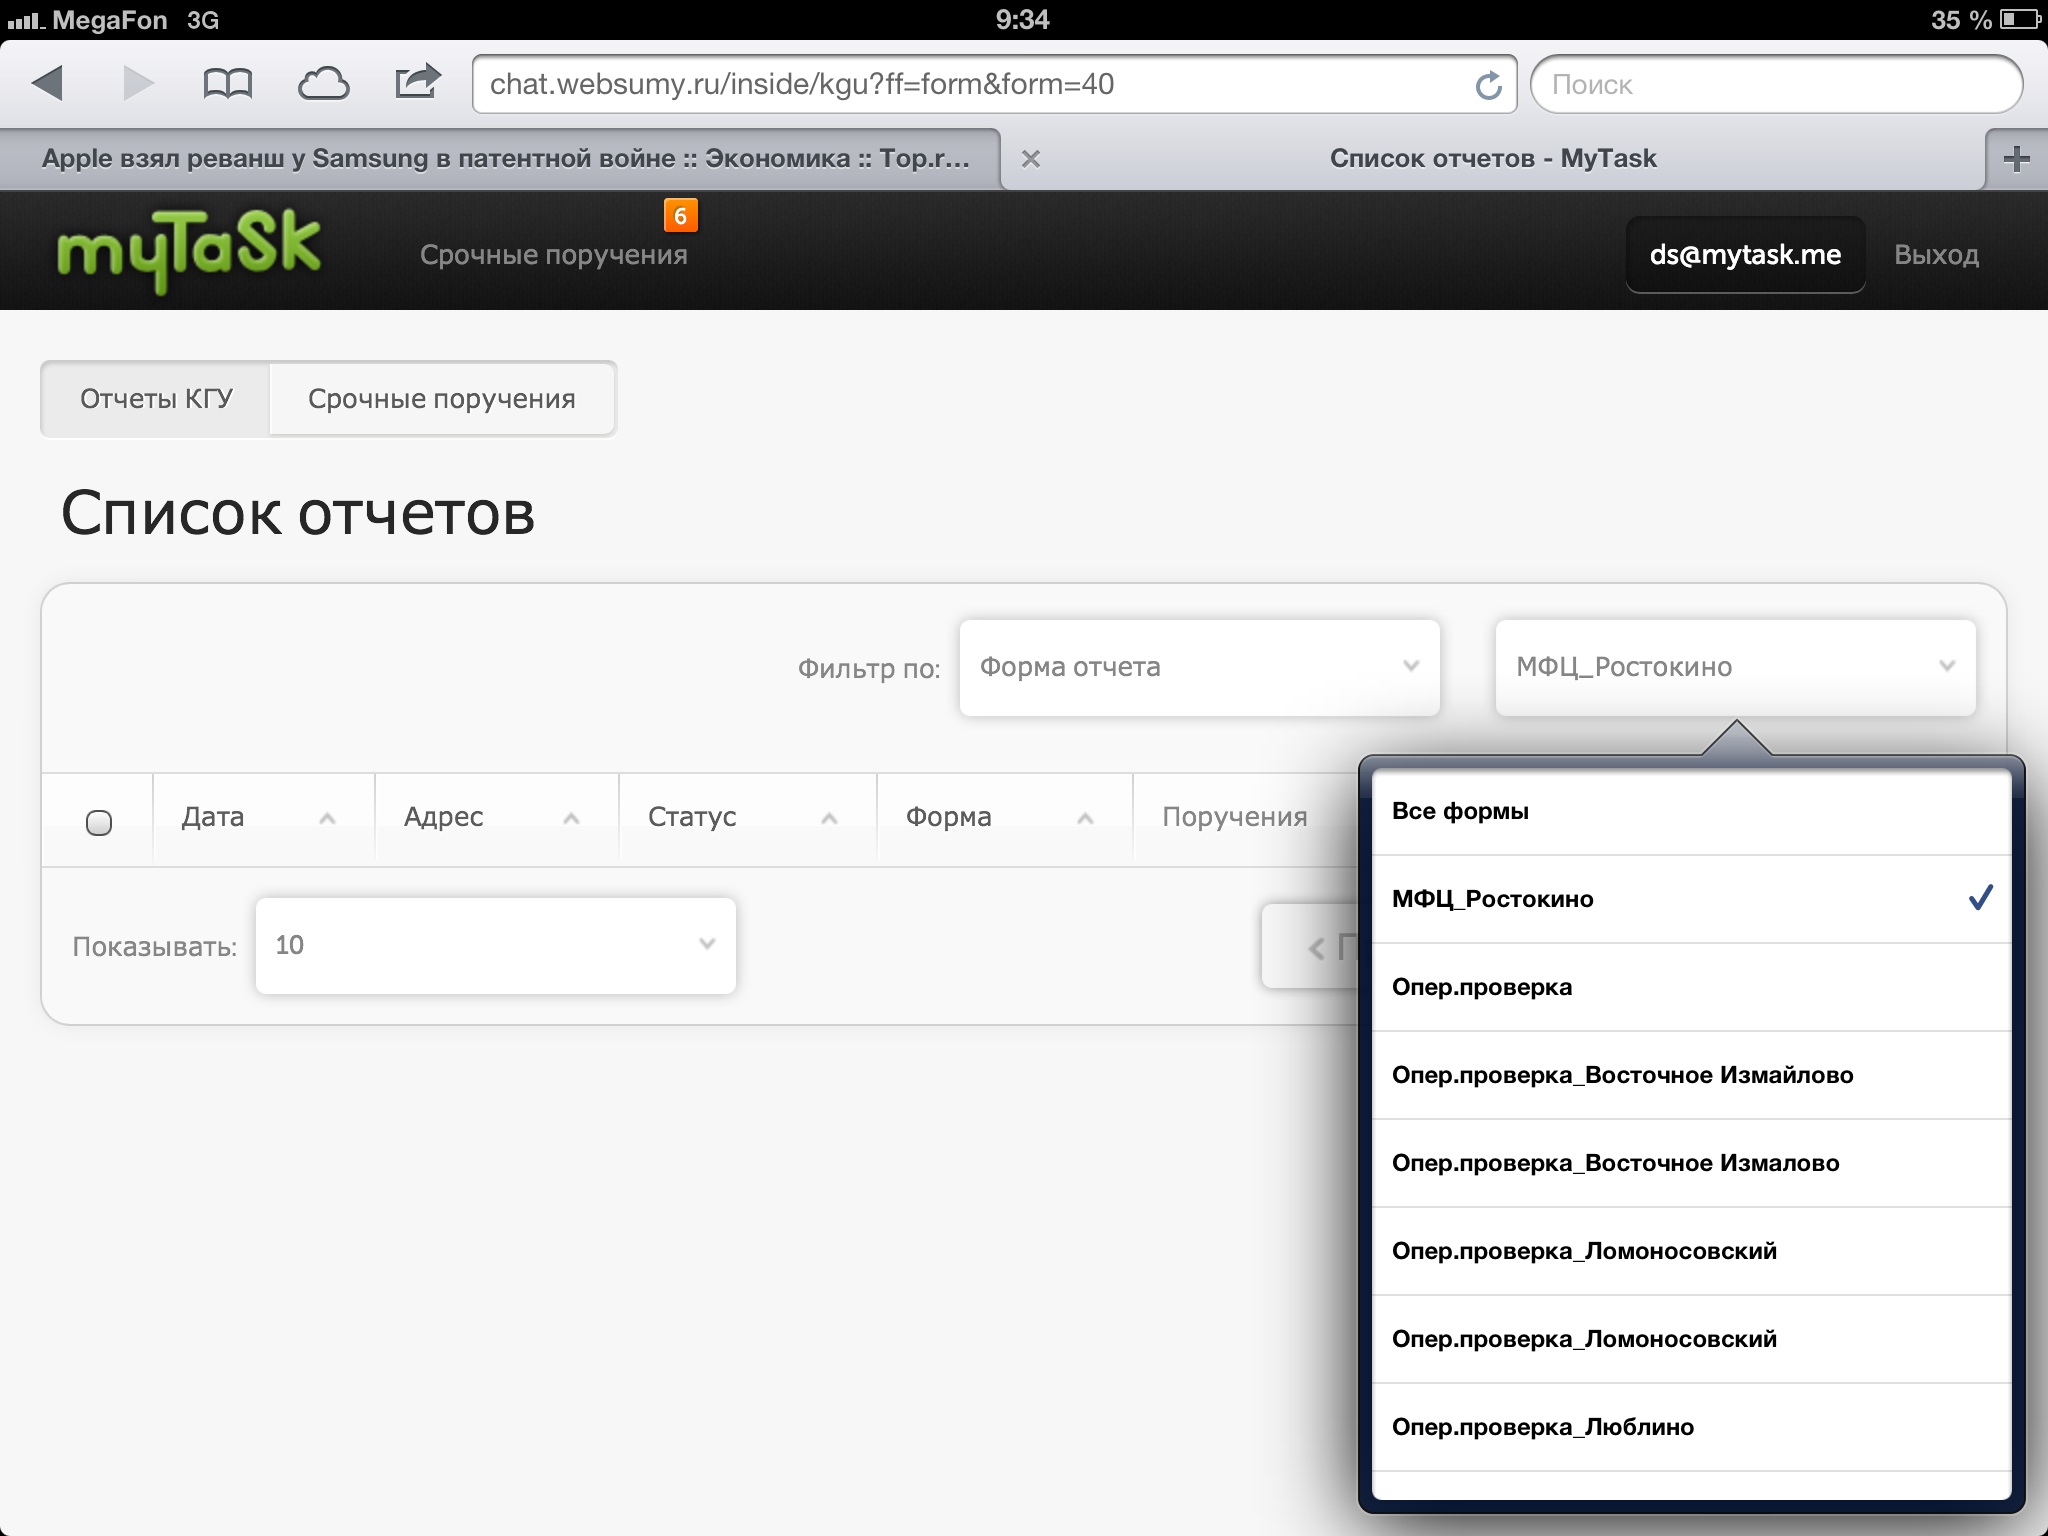
Task: Reload page with refresh icon
Action: coord(1488,86)
